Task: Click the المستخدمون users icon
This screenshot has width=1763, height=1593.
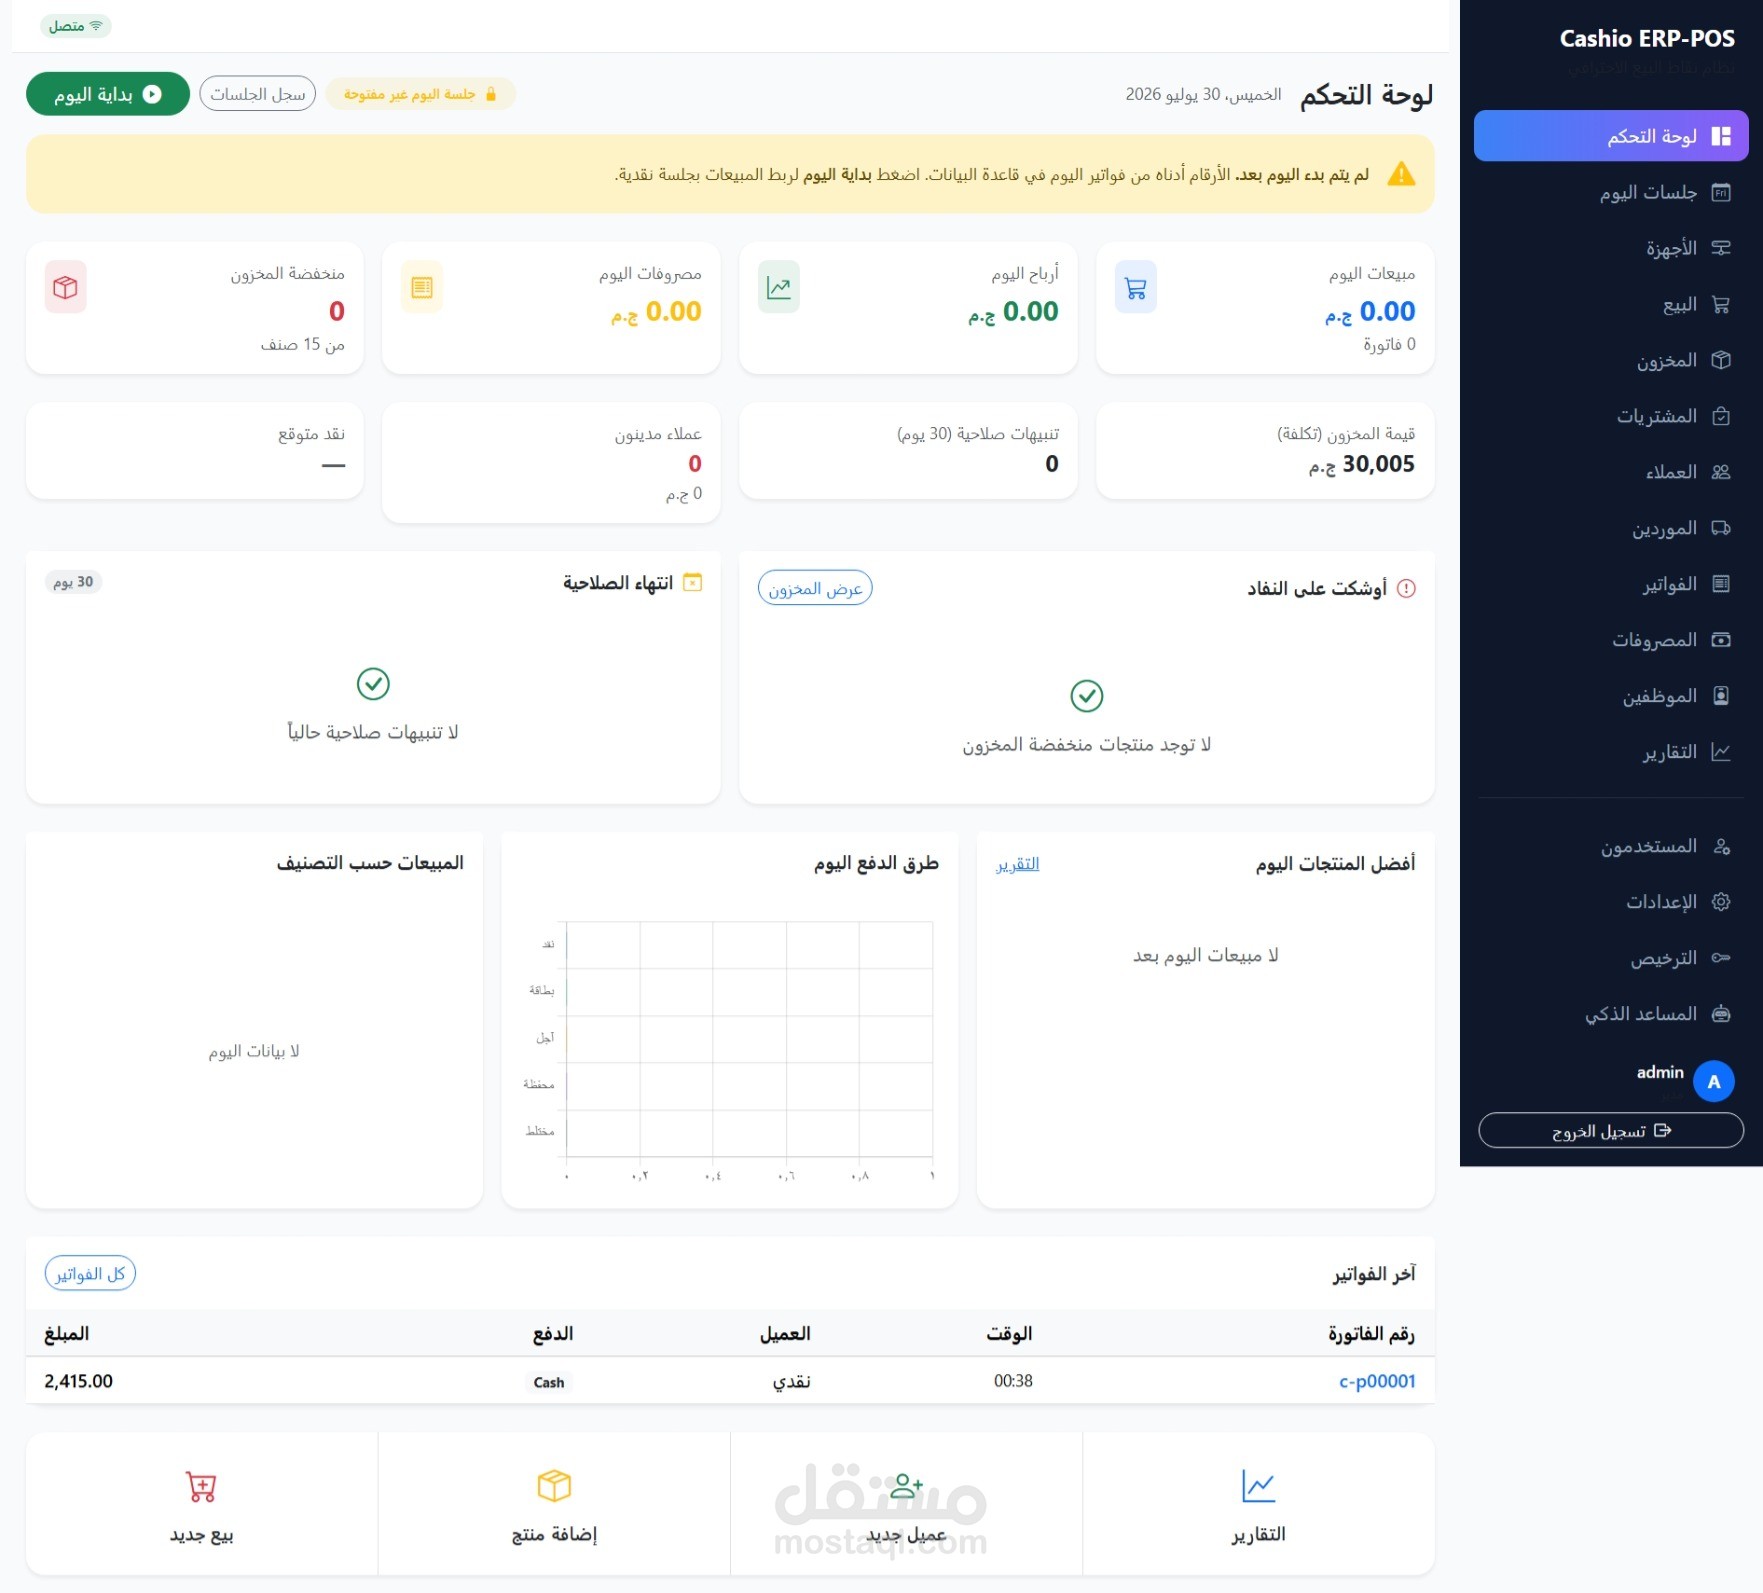Action: (x=1721, y=847)
